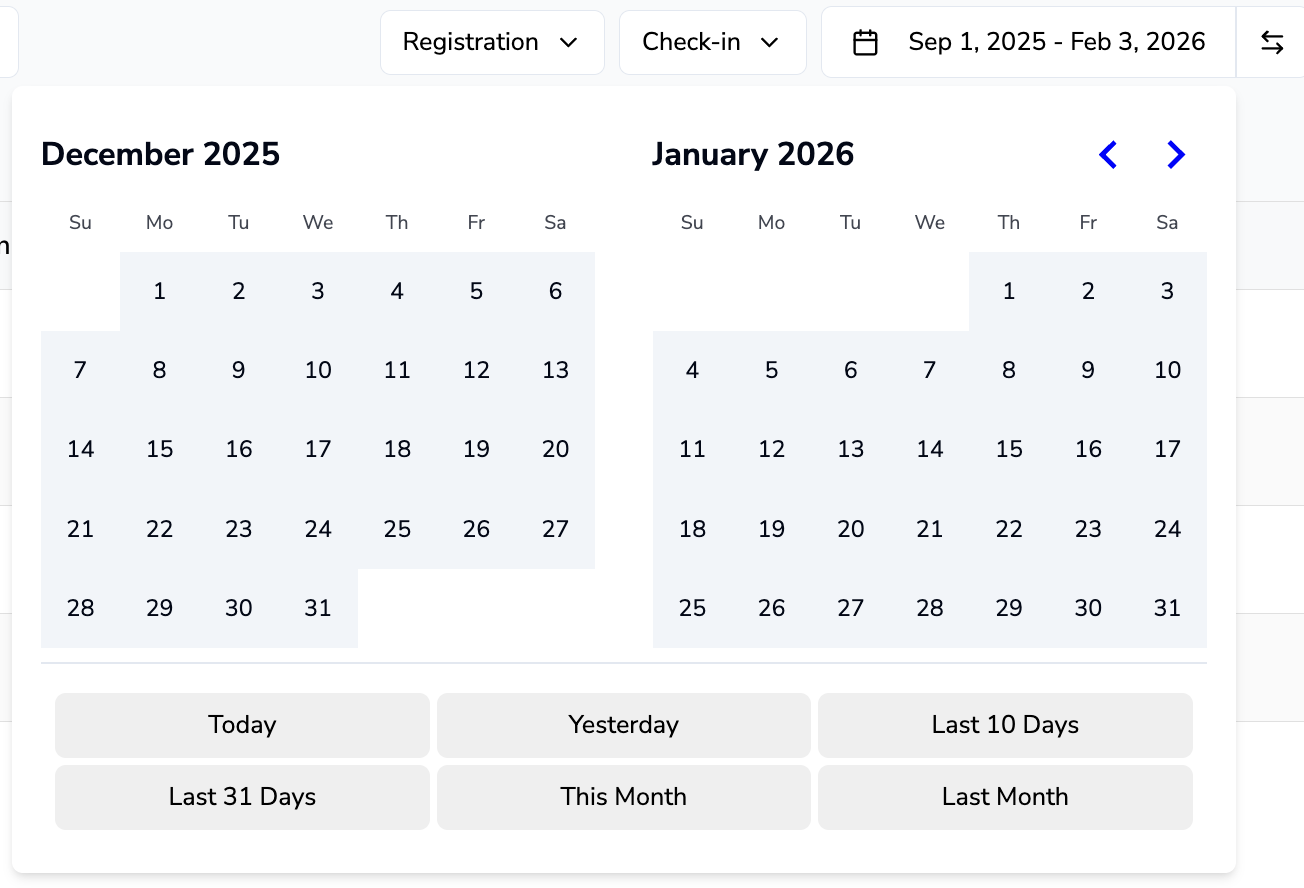Choose January 1, 2026
Screen dimensions: 1304x888
1009,291
